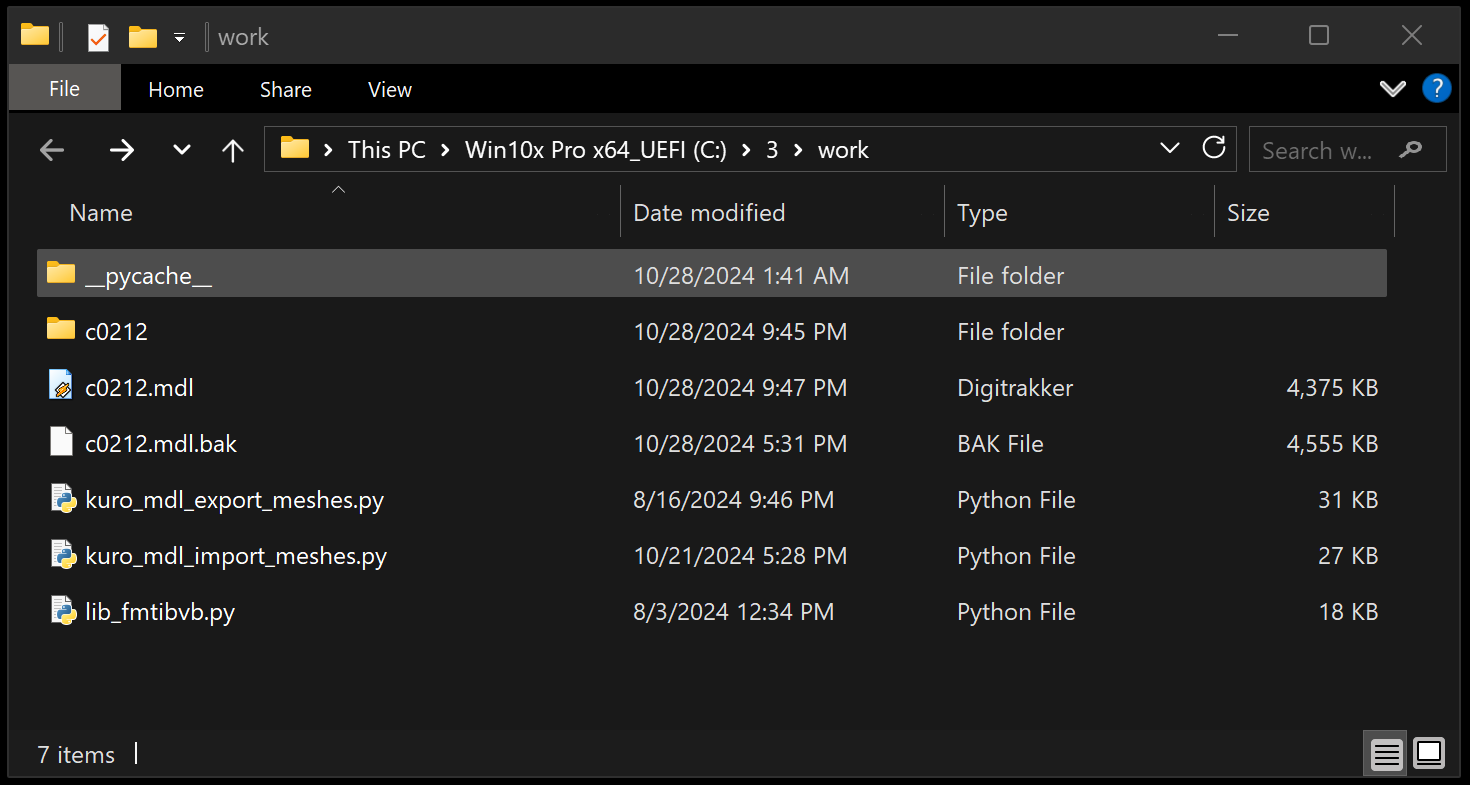Go back using the left arrow
Screen dimensions: 1470x785
click(x=52, y=150)
